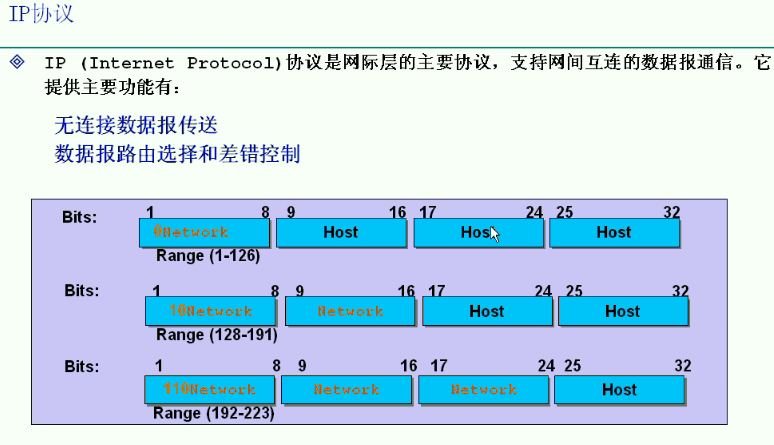Click the Host box under bits 25-32, first row
Viewport: 774px width, 445px height.
tap(615, 233)
